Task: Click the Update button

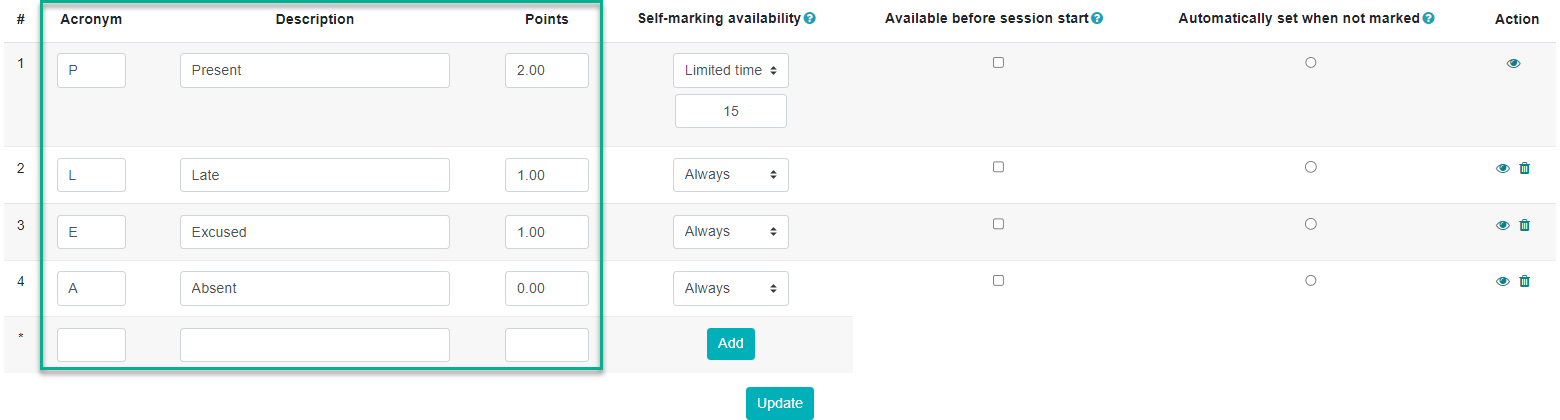Action: pos(780,403)
